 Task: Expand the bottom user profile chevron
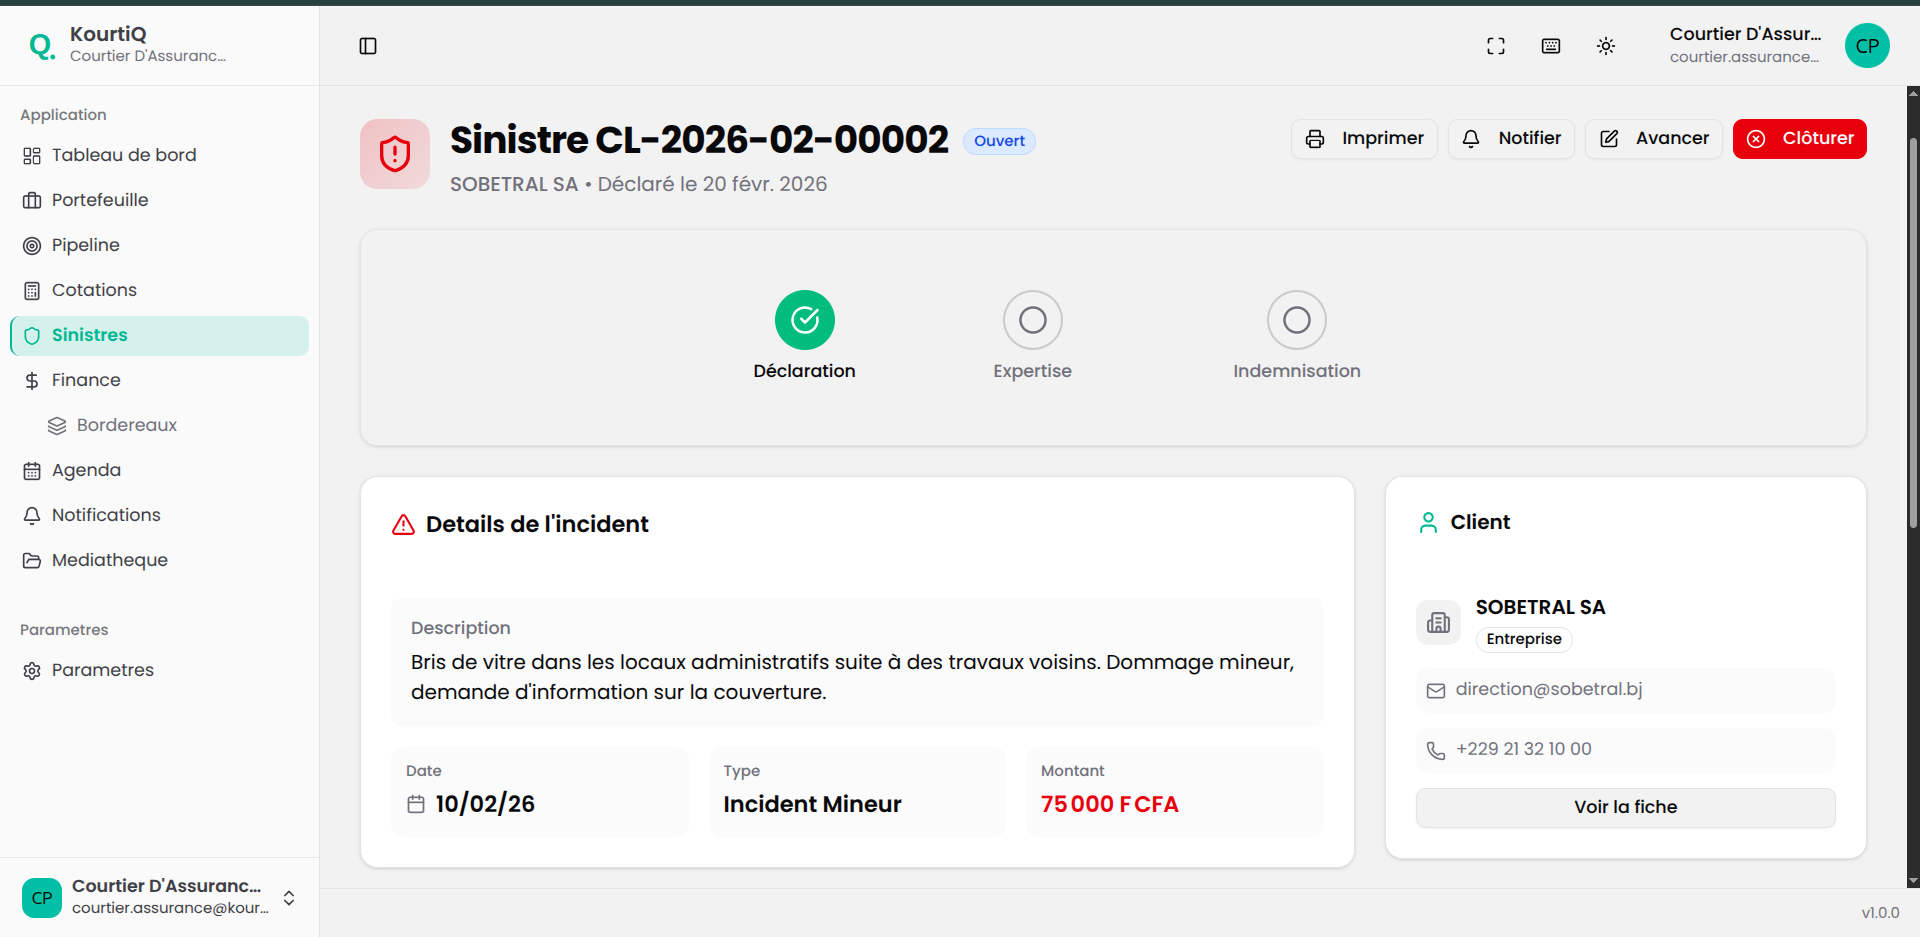point(289,898)
